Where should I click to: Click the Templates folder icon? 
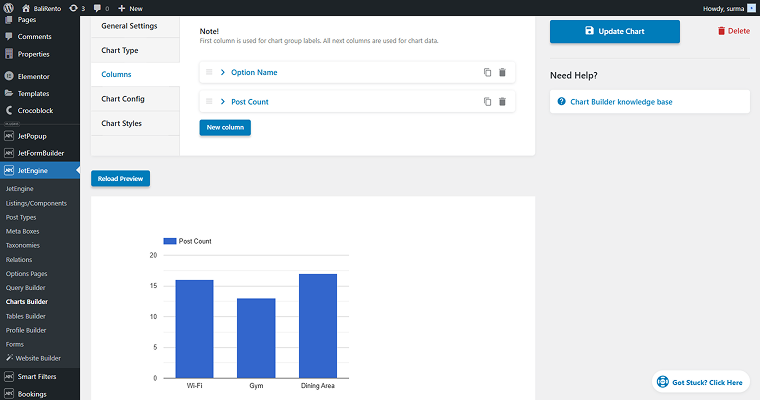pyautogui.click(x=9, y=93)
